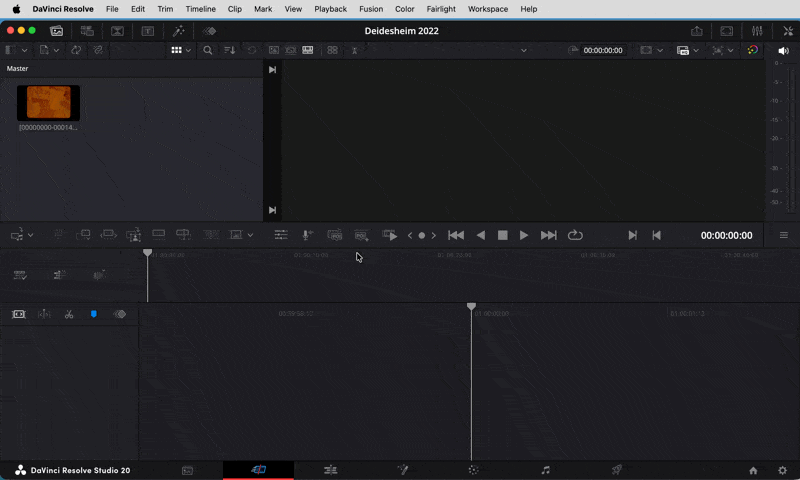Open the Sync Bin panel
Image resolution: width=800 pixels, height=480 pixels.
click(x=87, y=31)
